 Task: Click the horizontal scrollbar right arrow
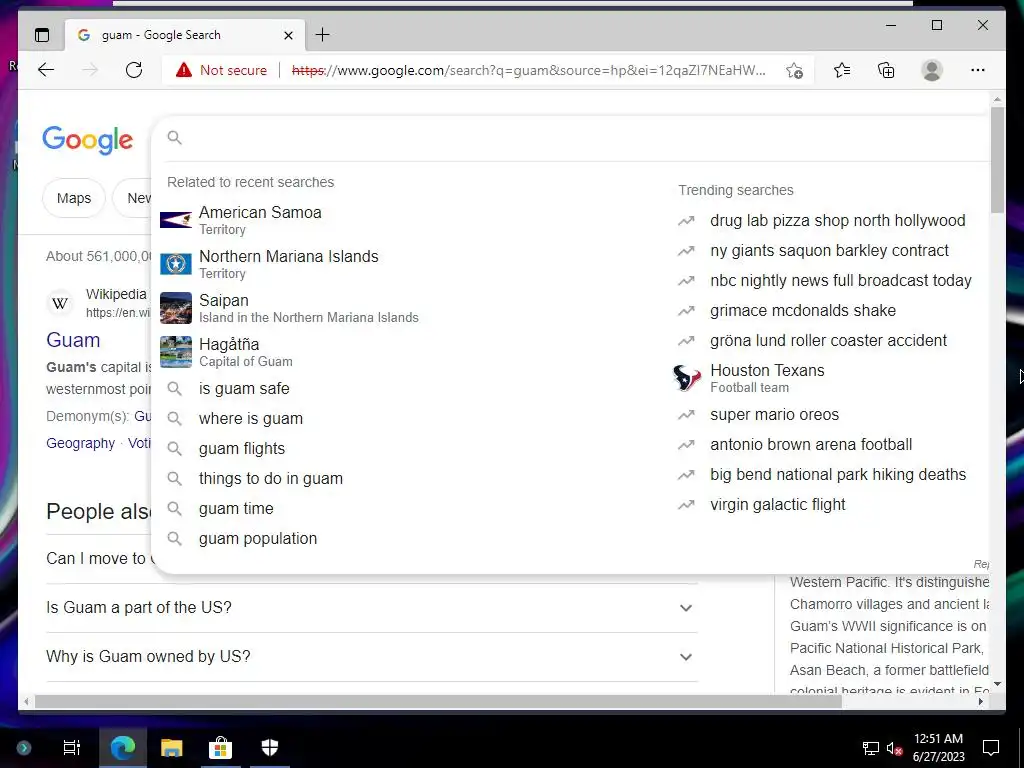pyautogui.click(x=981, y=701)
